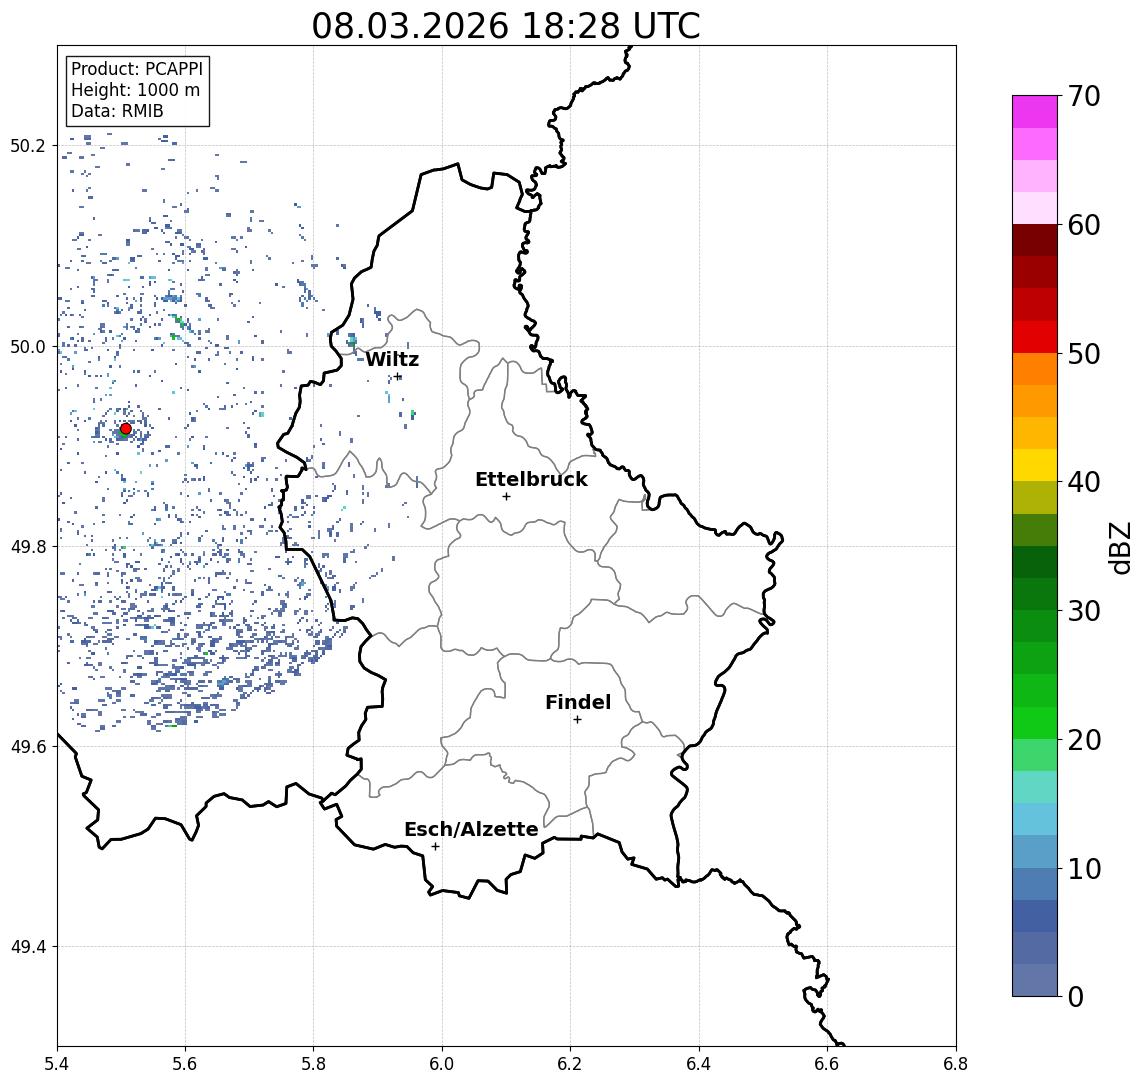Click the longitude label 5.8
This screenshot has width=1145, height=1084.
313,1064
